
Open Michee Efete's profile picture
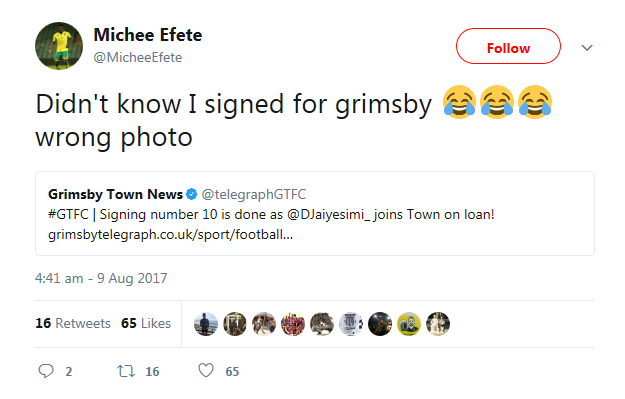pos(59,46)
